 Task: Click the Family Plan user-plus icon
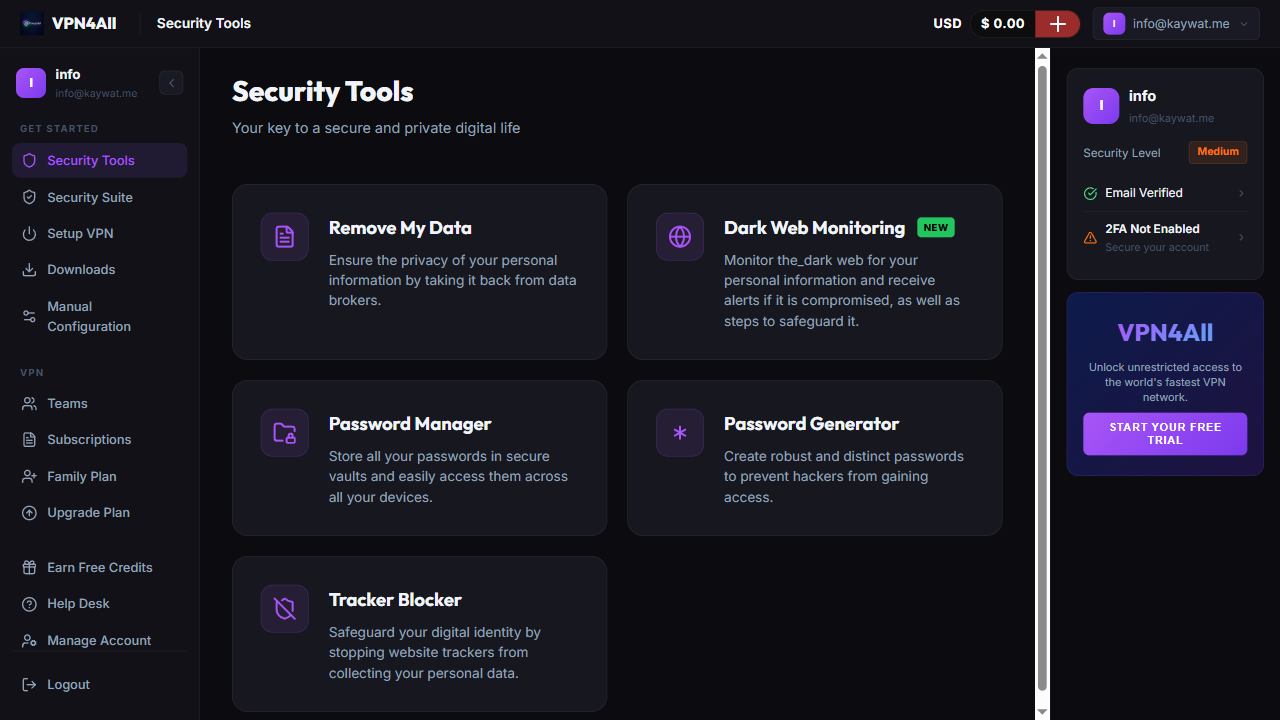(29, 476)
